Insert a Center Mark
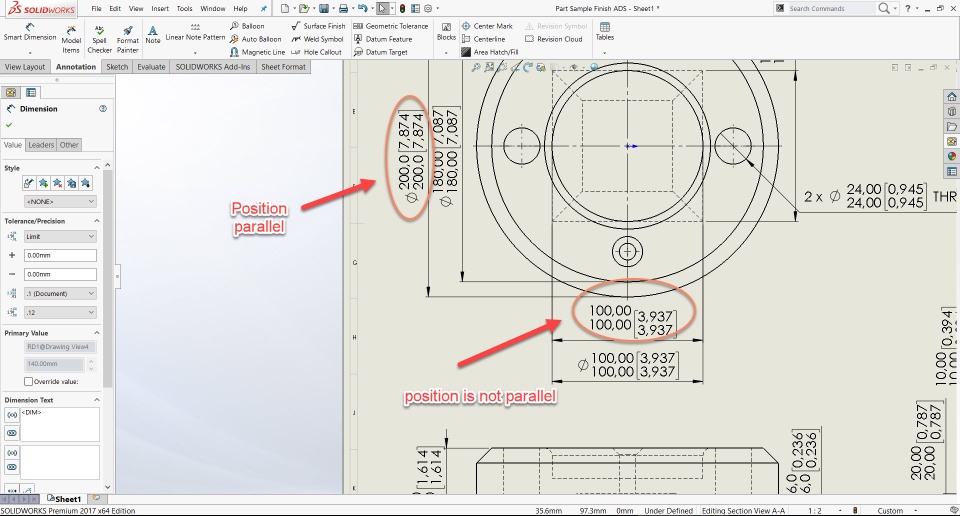 (487, 26)
